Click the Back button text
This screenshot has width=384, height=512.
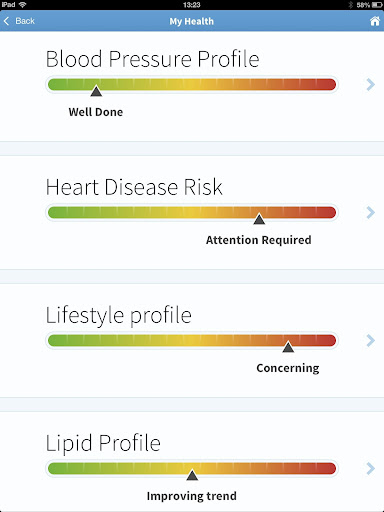(x=25, y=21)
